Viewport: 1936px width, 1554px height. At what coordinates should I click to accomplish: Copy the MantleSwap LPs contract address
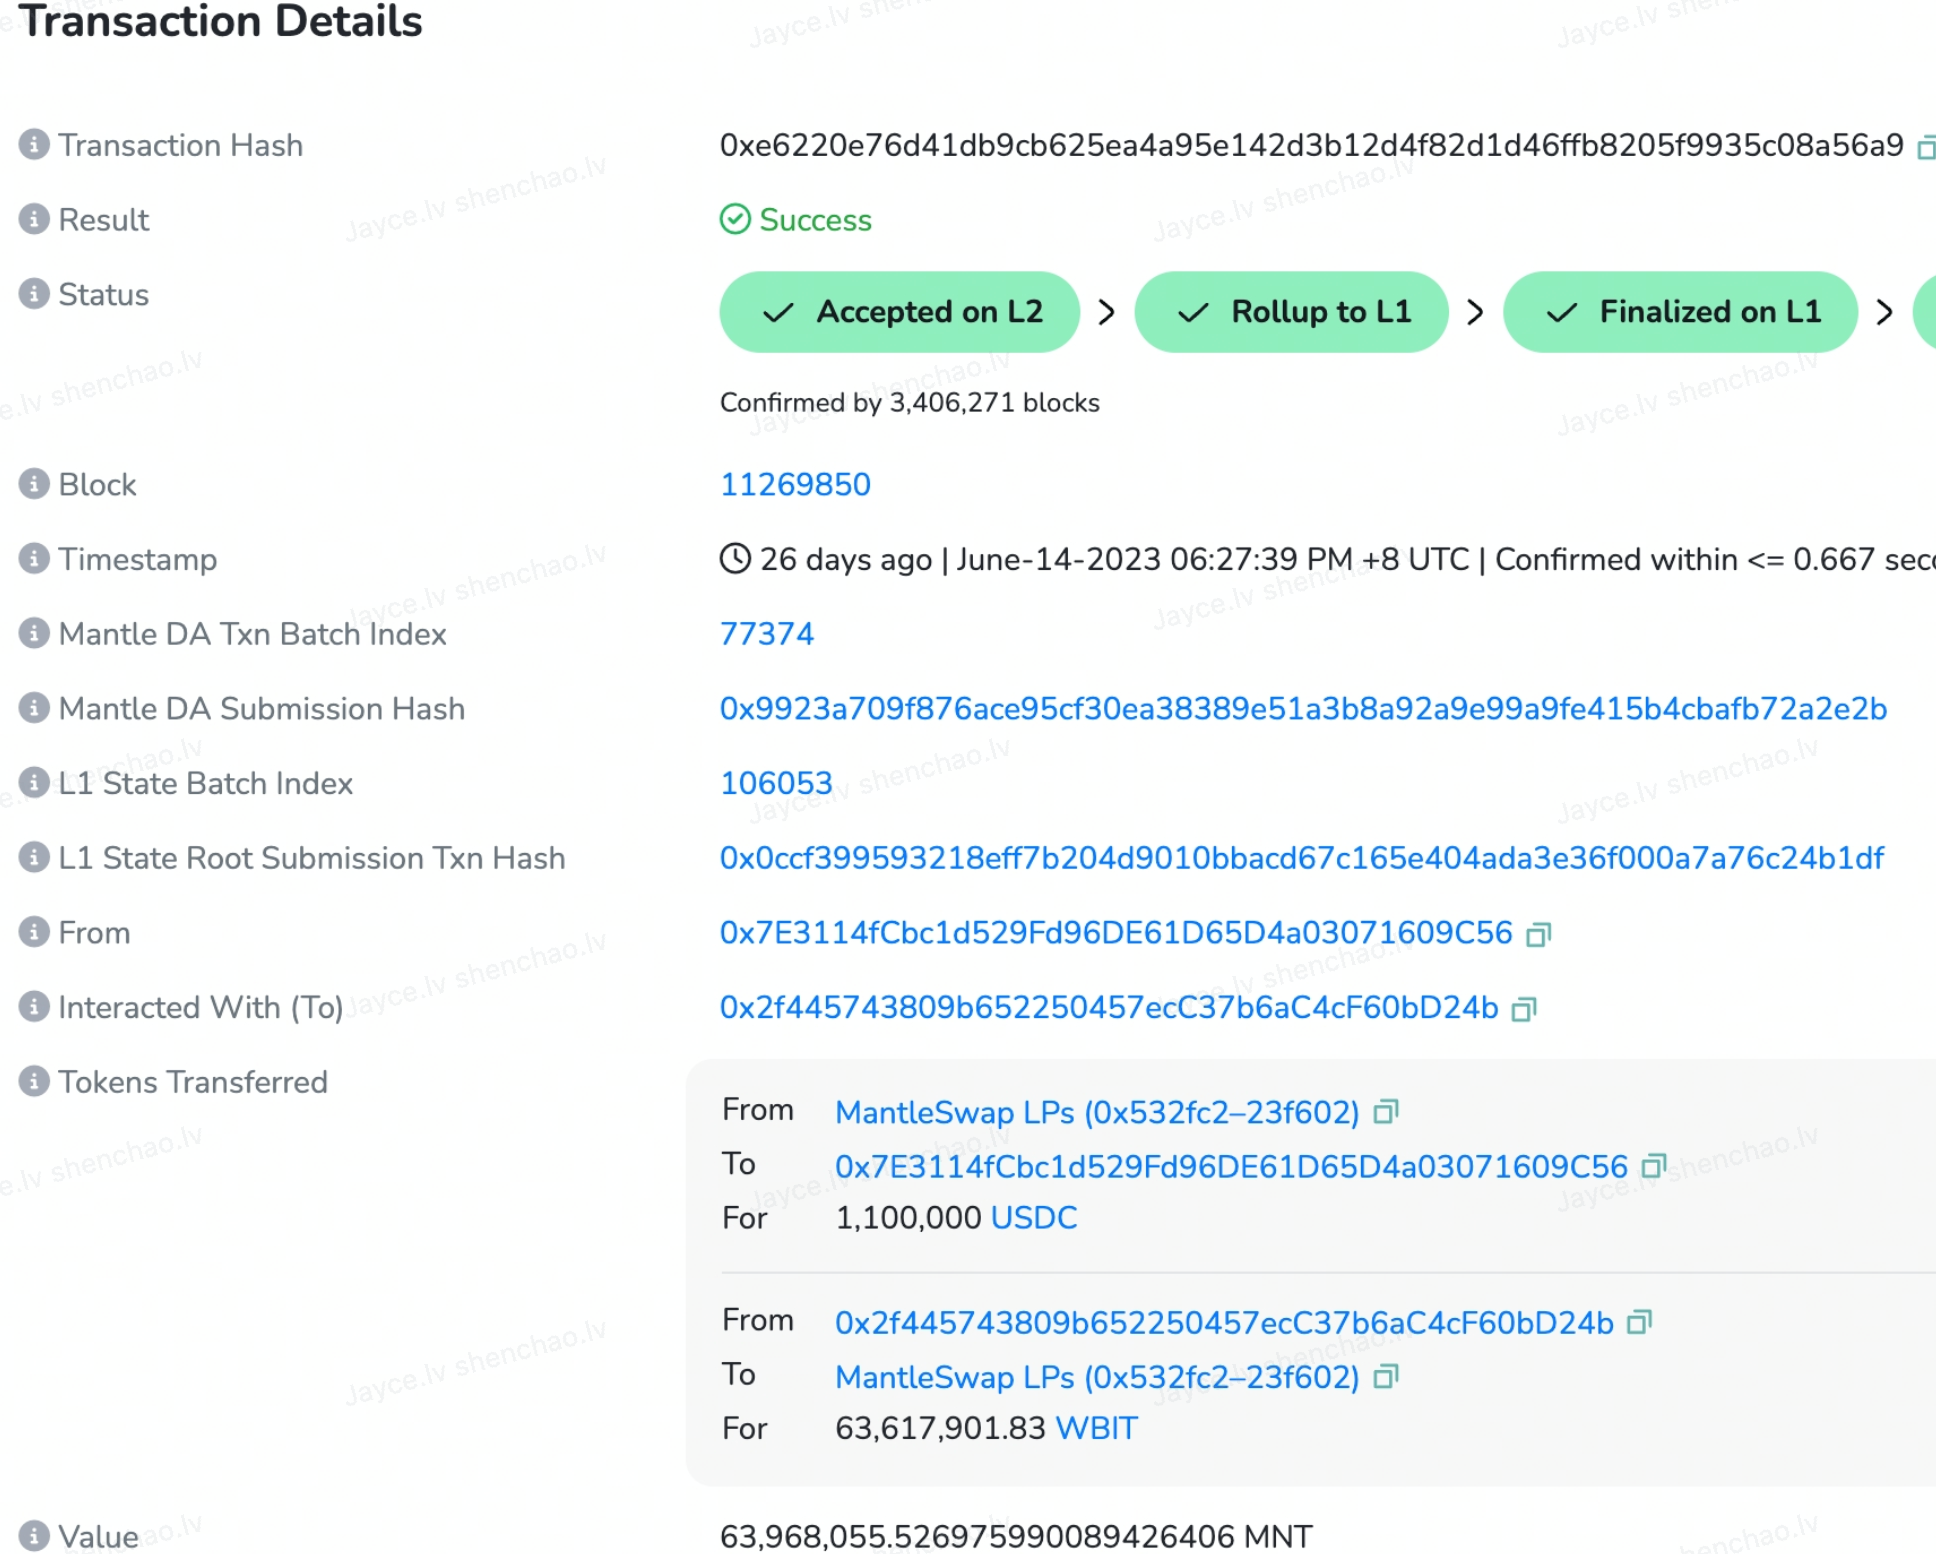(x=1390, y=1111)
